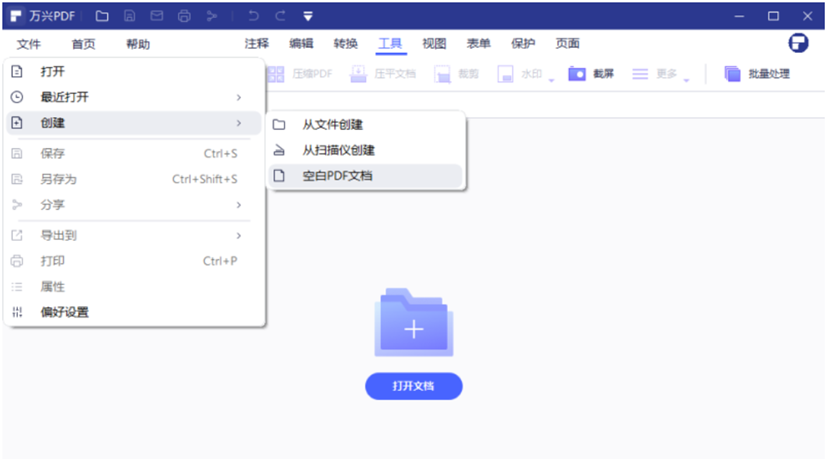Click the 压缩PDF tool
The height and width of the screenshot is (459, 831).
tap(299, 74)
